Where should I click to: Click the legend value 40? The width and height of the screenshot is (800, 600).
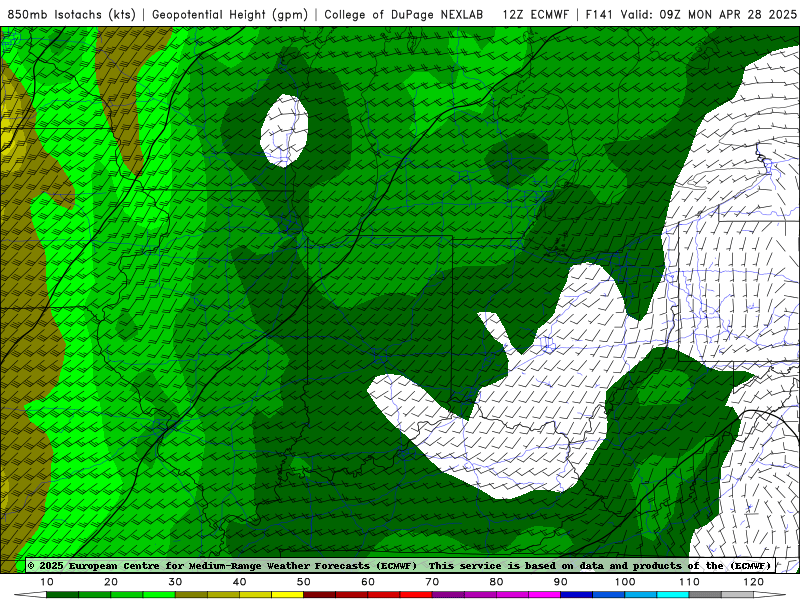[x=239, y=582]
